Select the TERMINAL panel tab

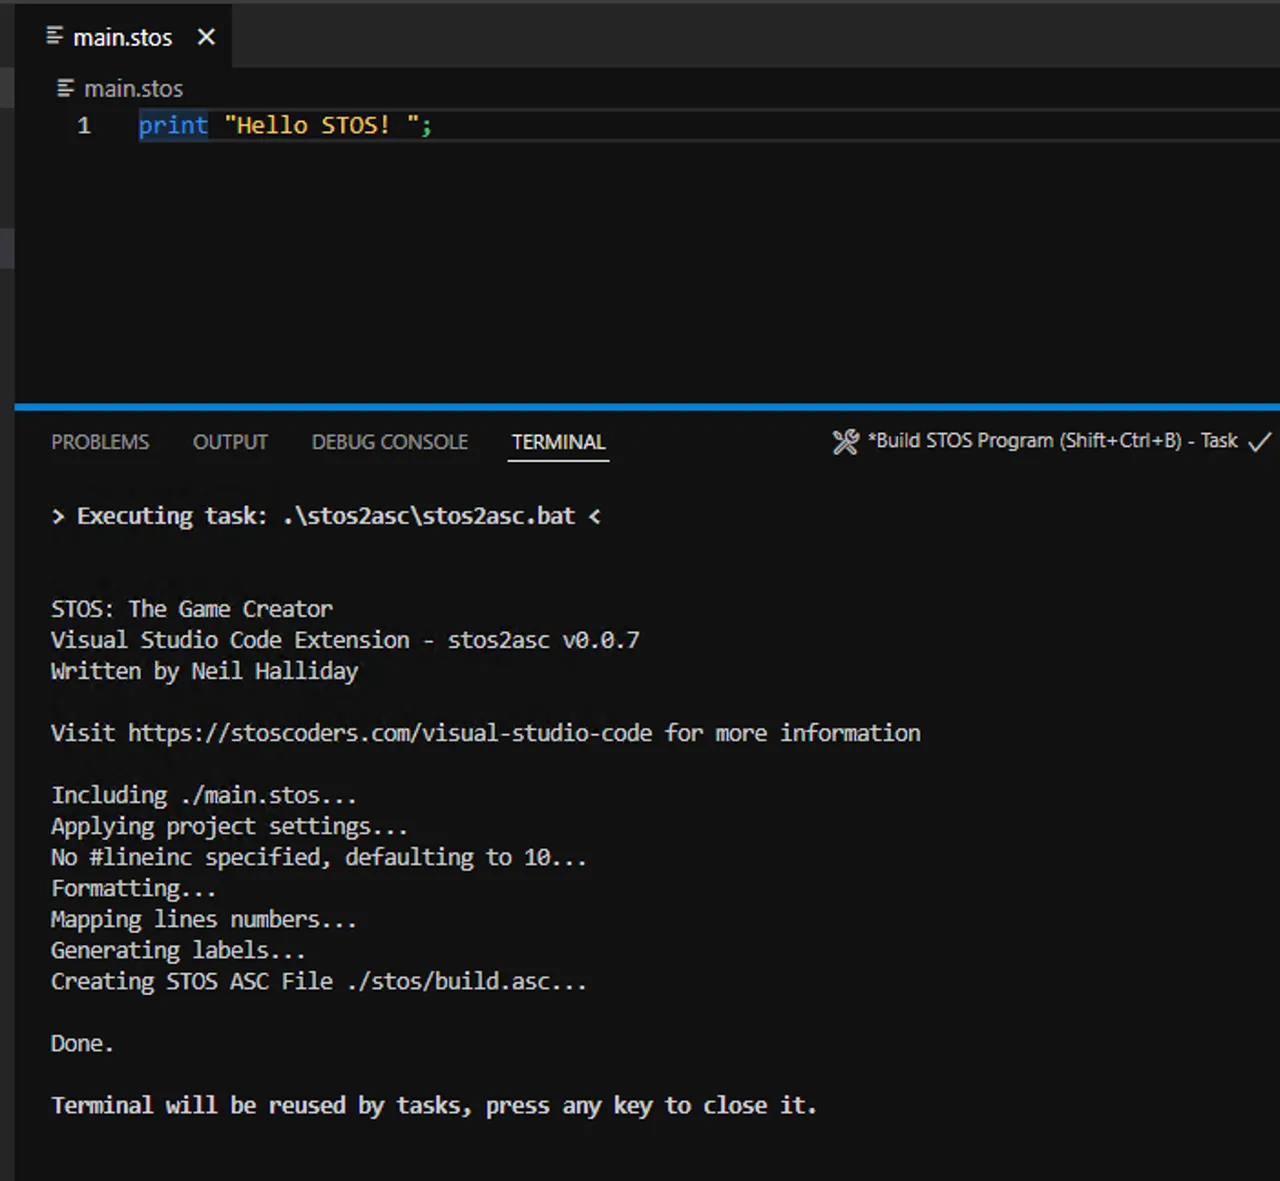pos(558,442)
